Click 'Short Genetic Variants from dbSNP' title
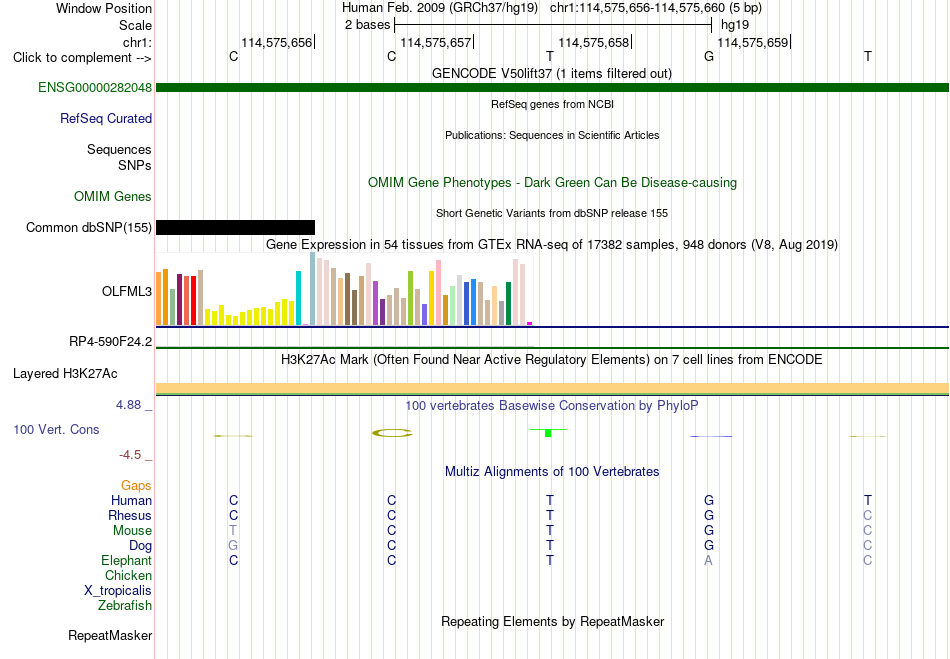Viewport: 950px width, 659px height. [x=552, y=213]
